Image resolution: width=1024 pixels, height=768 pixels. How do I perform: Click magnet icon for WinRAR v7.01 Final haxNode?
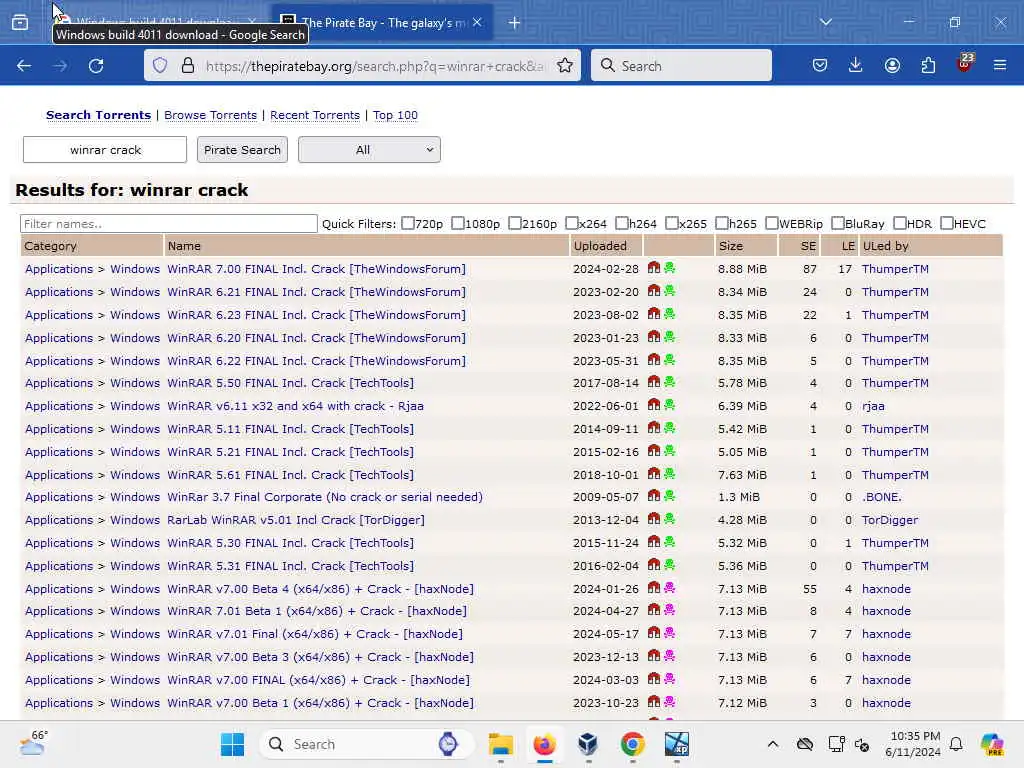(654, 633)
